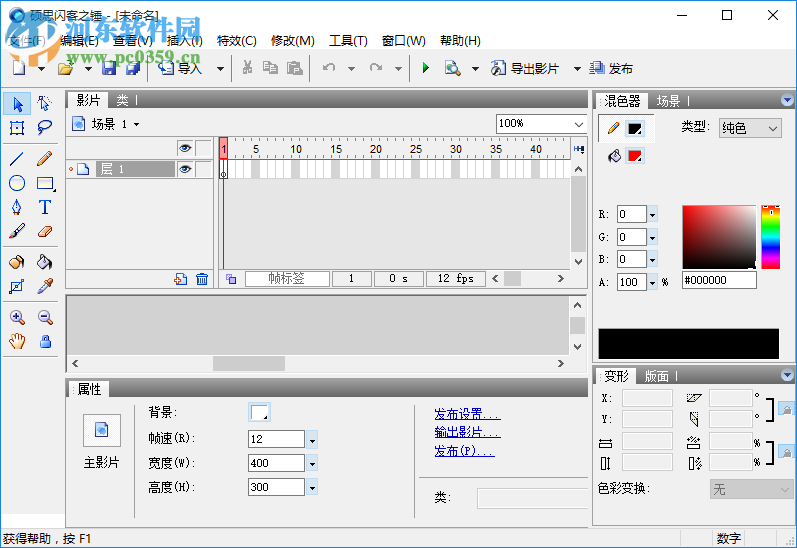This screenshot has height=548, width=797.
Task: Select the ink bottle tool
Action: [x=17, y=262]
